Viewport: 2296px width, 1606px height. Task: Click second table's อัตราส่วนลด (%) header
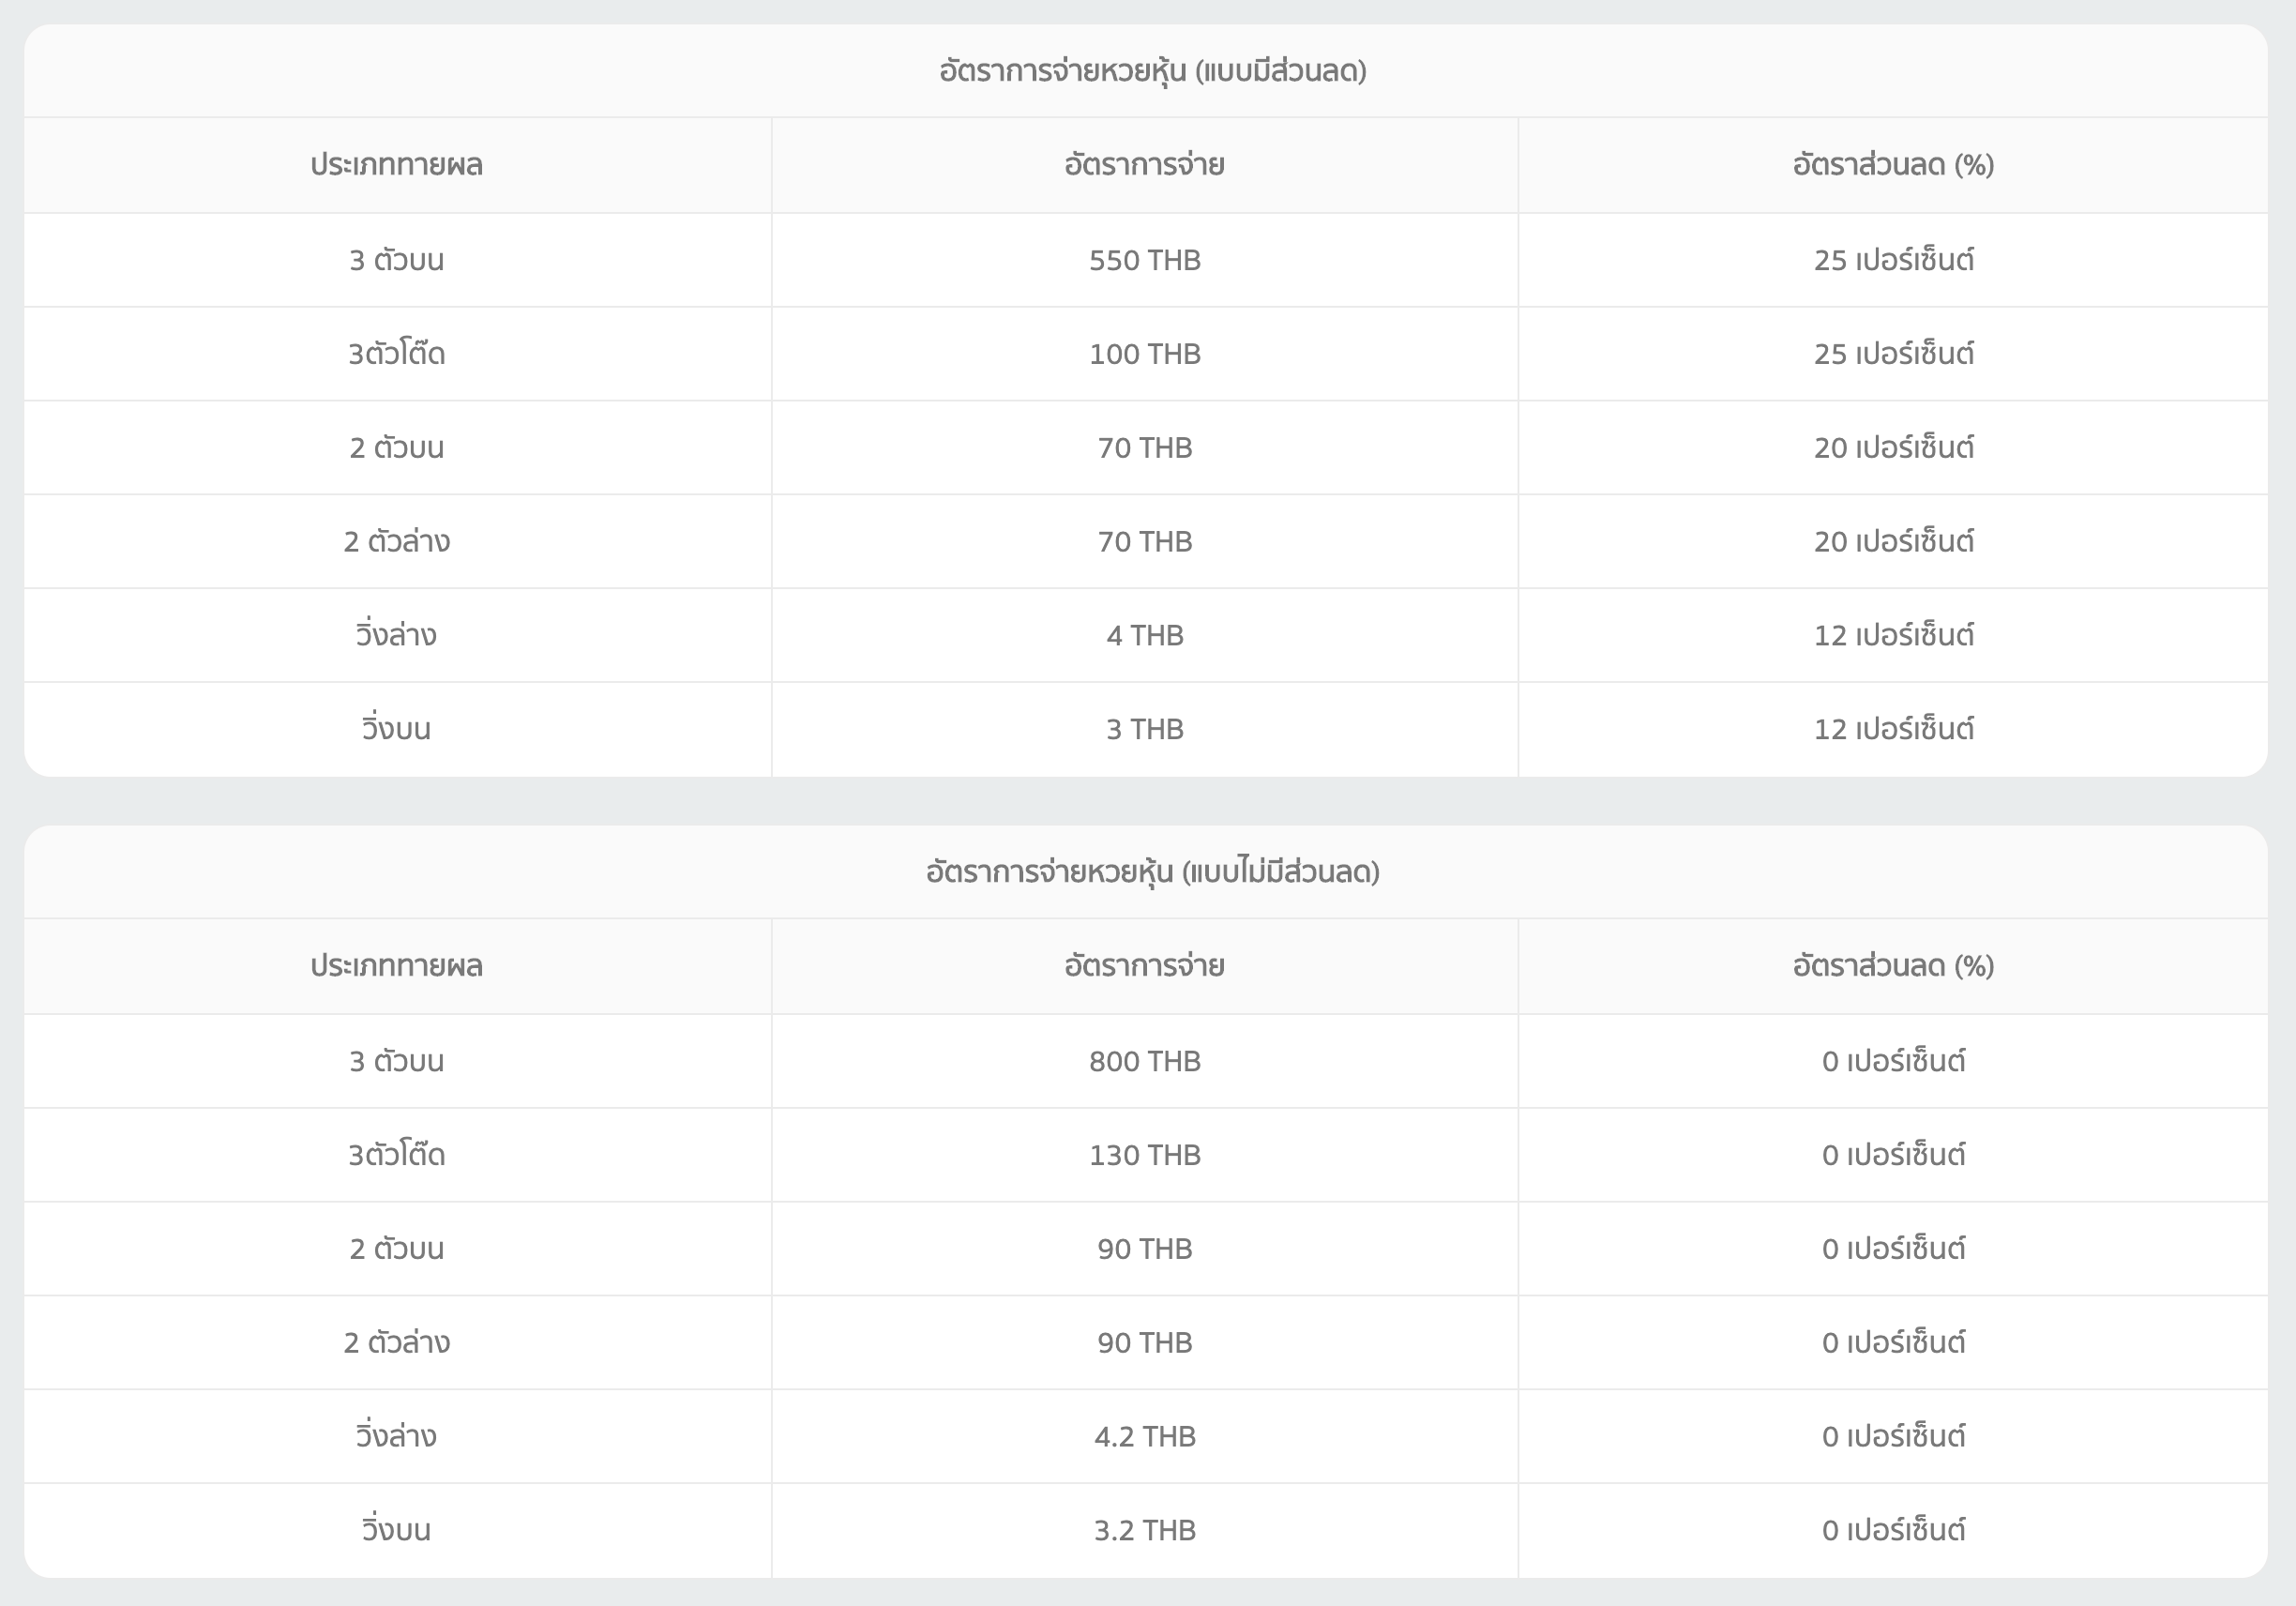1893,966
